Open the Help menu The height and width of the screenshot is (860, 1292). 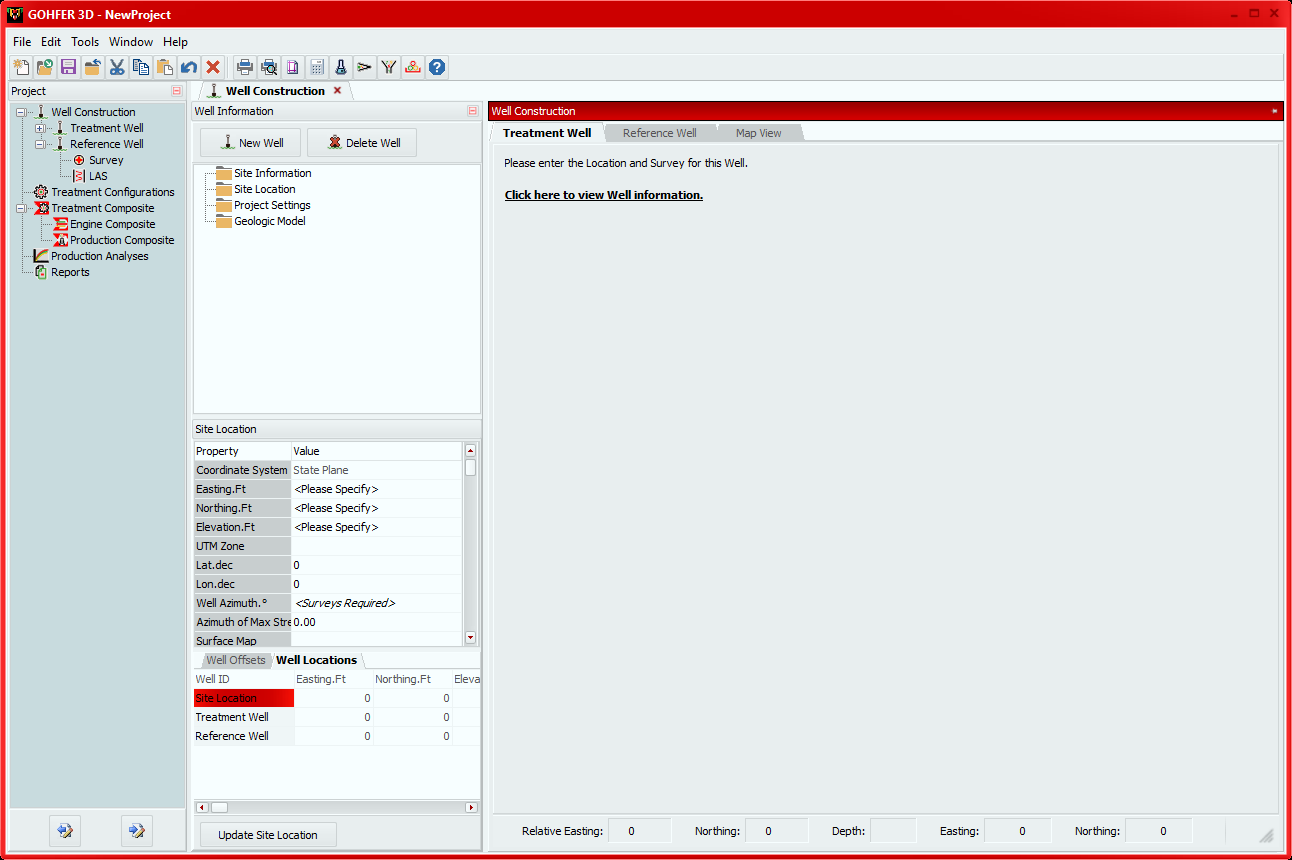coord(176,42)
